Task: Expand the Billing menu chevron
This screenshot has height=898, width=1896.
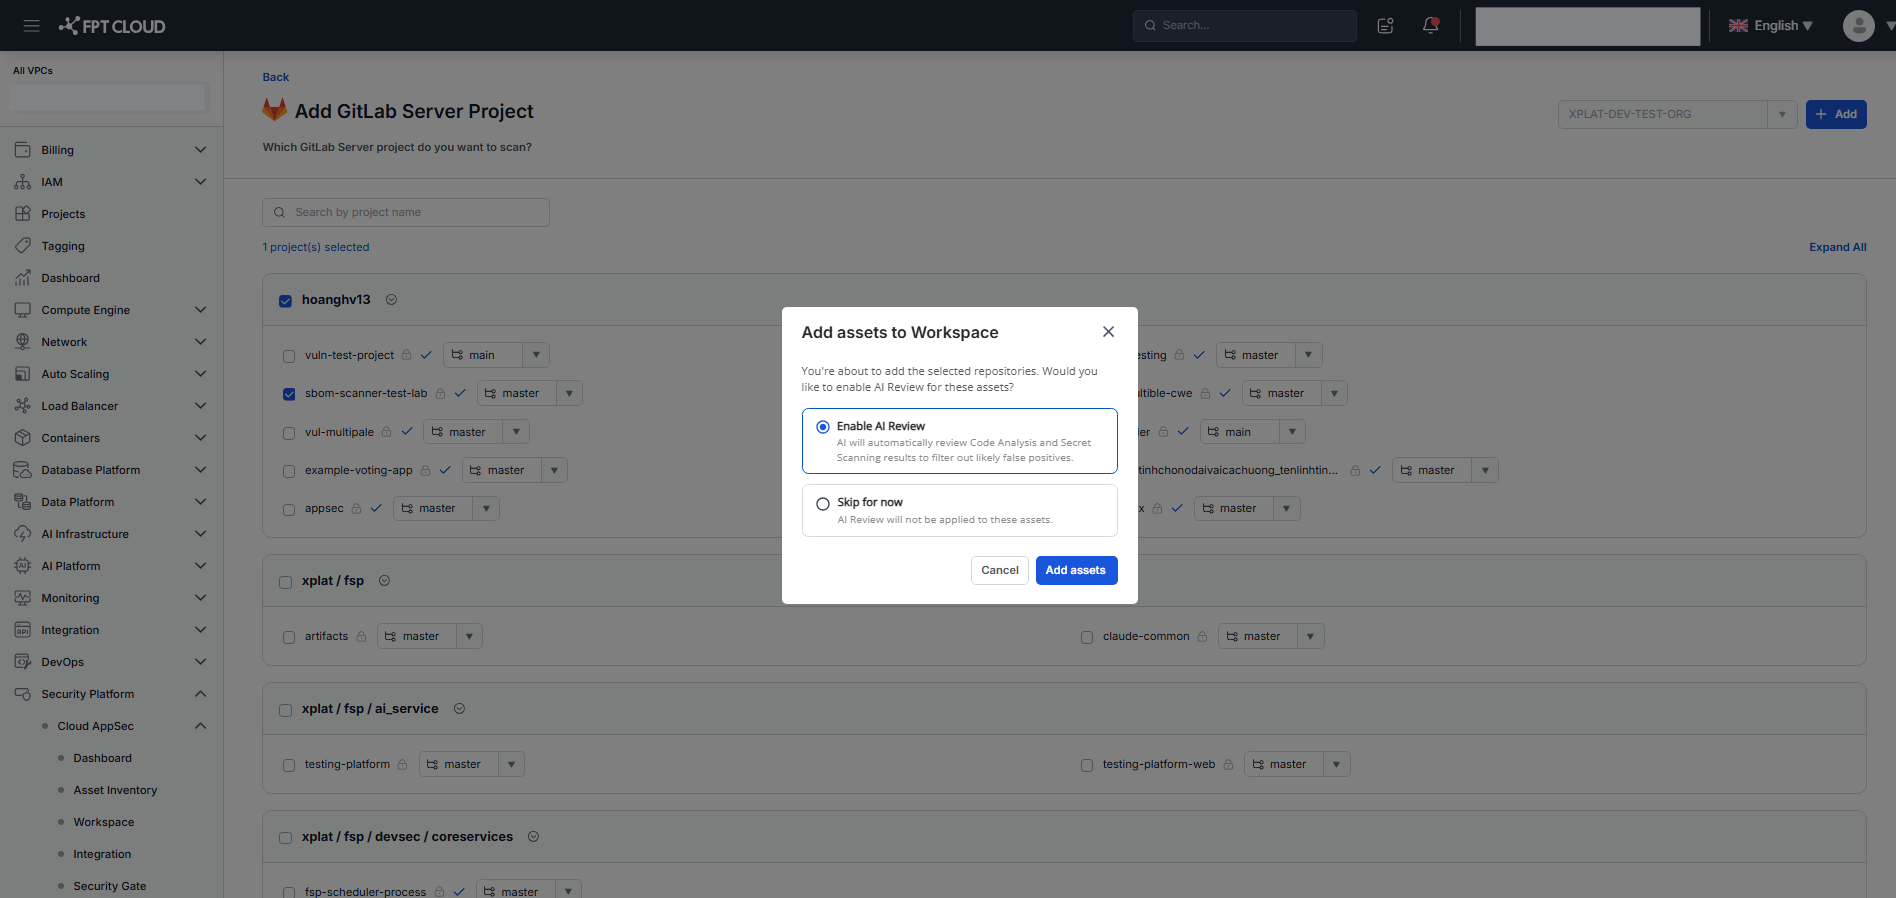Action: point(200,150)
